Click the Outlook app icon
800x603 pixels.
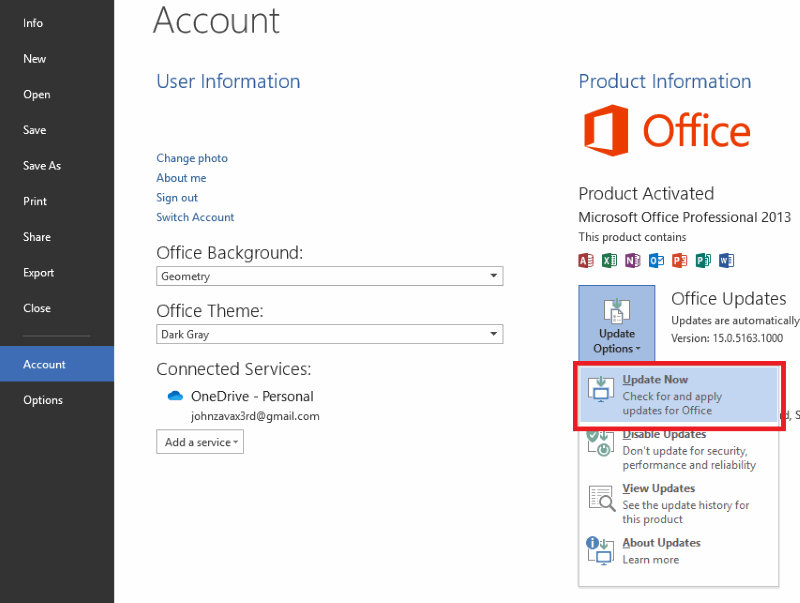click(656, 261)
